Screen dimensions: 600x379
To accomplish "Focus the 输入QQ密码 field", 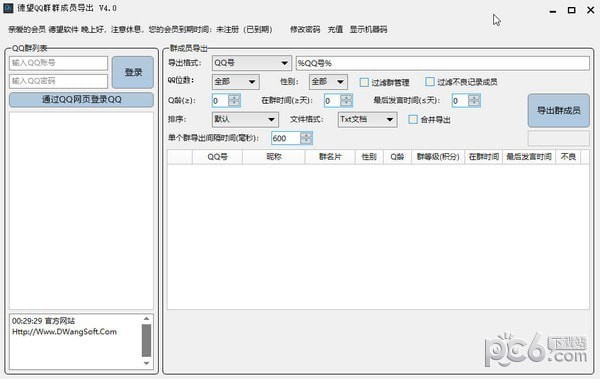I will point(59,81).
